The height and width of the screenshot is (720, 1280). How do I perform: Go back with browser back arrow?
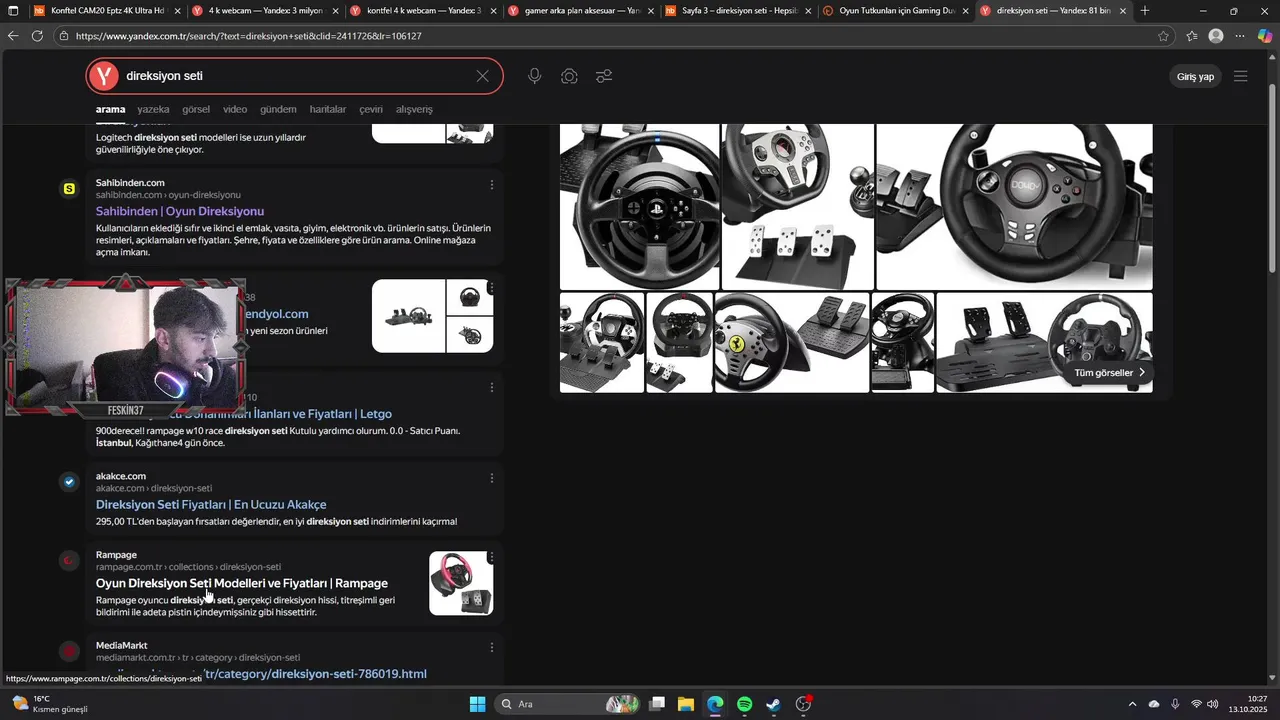[x=13, y=36]
